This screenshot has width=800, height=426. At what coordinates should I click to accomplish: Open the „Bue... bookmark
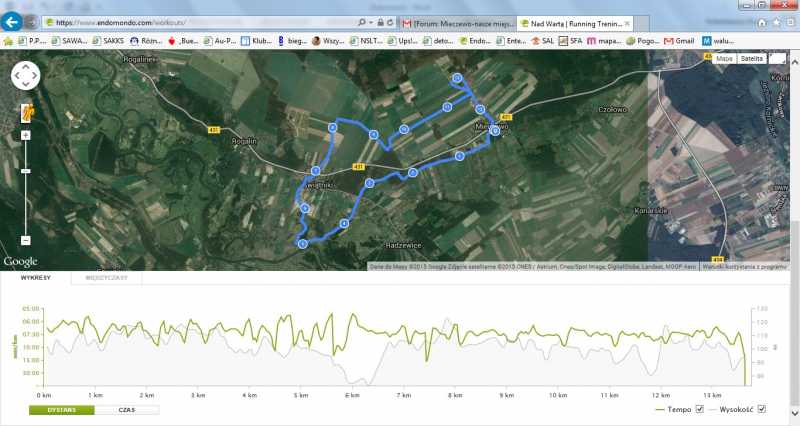pyautogui.click(x=183, y=41)
